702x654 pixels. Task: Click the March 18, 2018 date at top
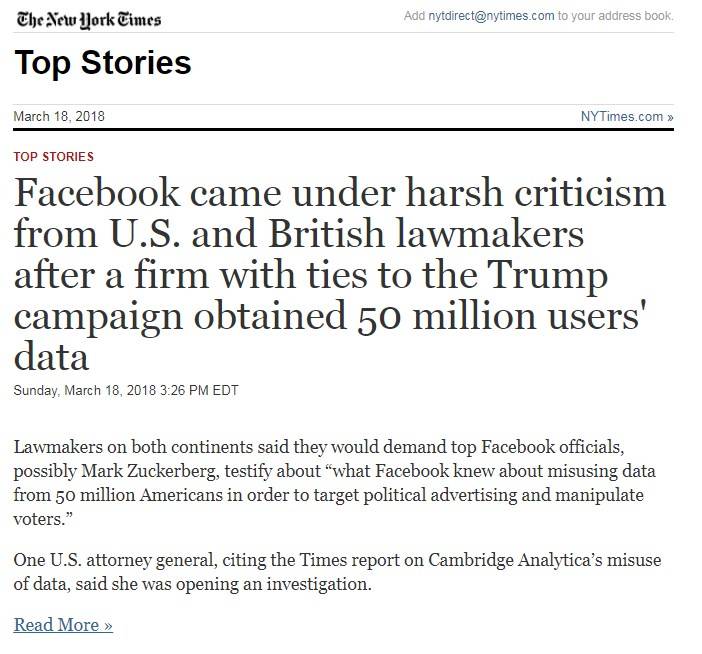coord(59,117)
